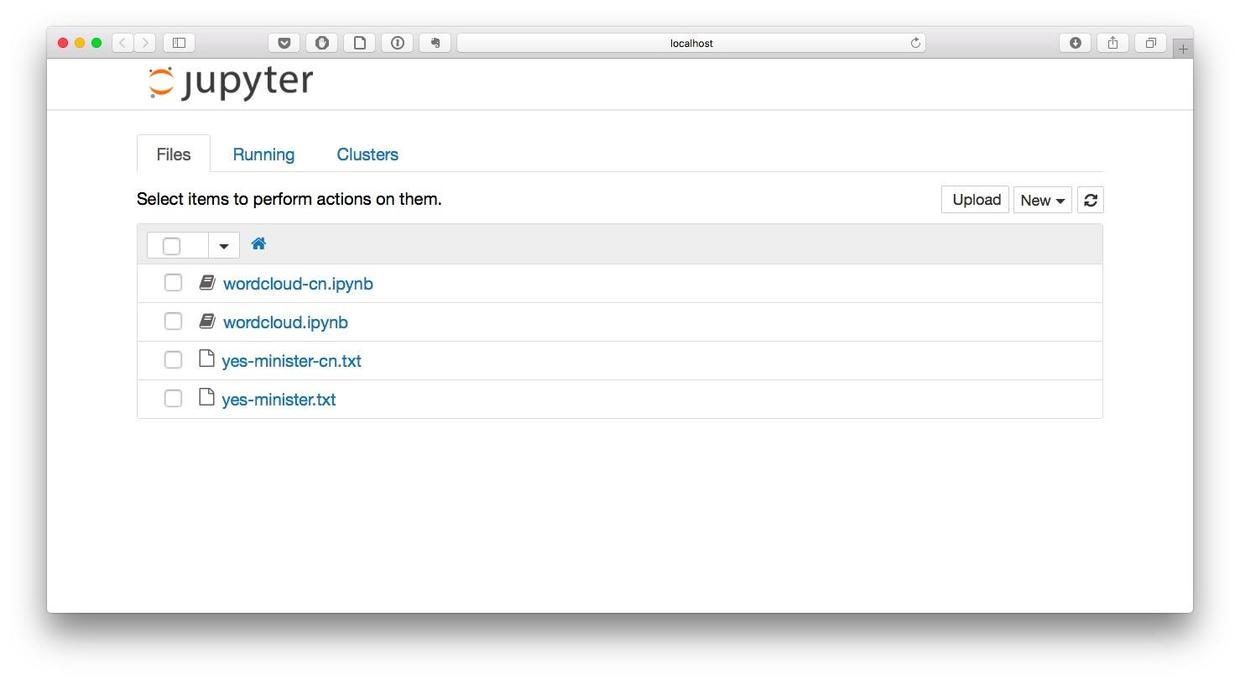Switch to the Running tab
Image resolution: width=1240 pixels, height=680 pixels.
[x=263, y=154]
